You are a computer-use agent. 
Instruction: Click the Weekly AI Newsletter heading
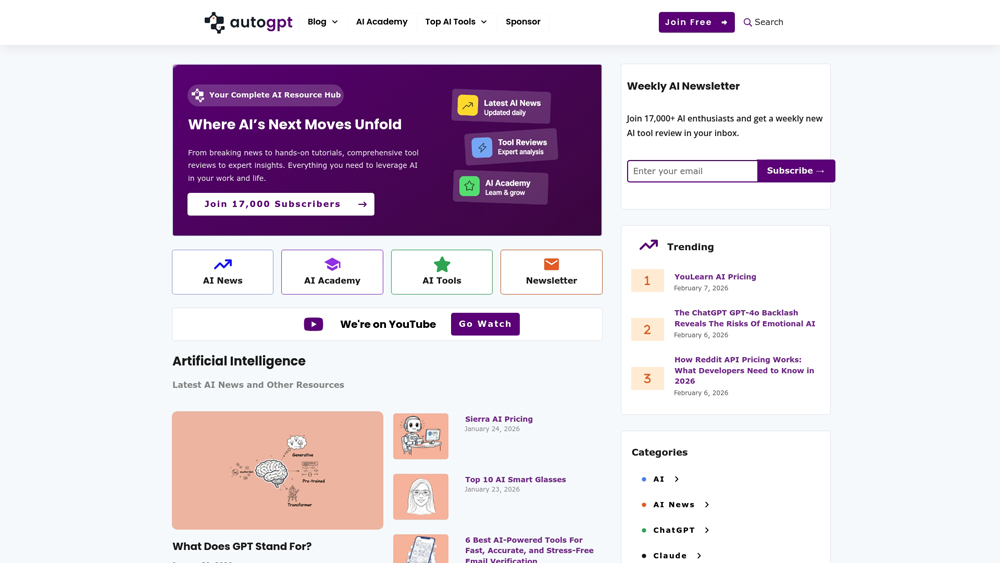(x=683, y=86)
